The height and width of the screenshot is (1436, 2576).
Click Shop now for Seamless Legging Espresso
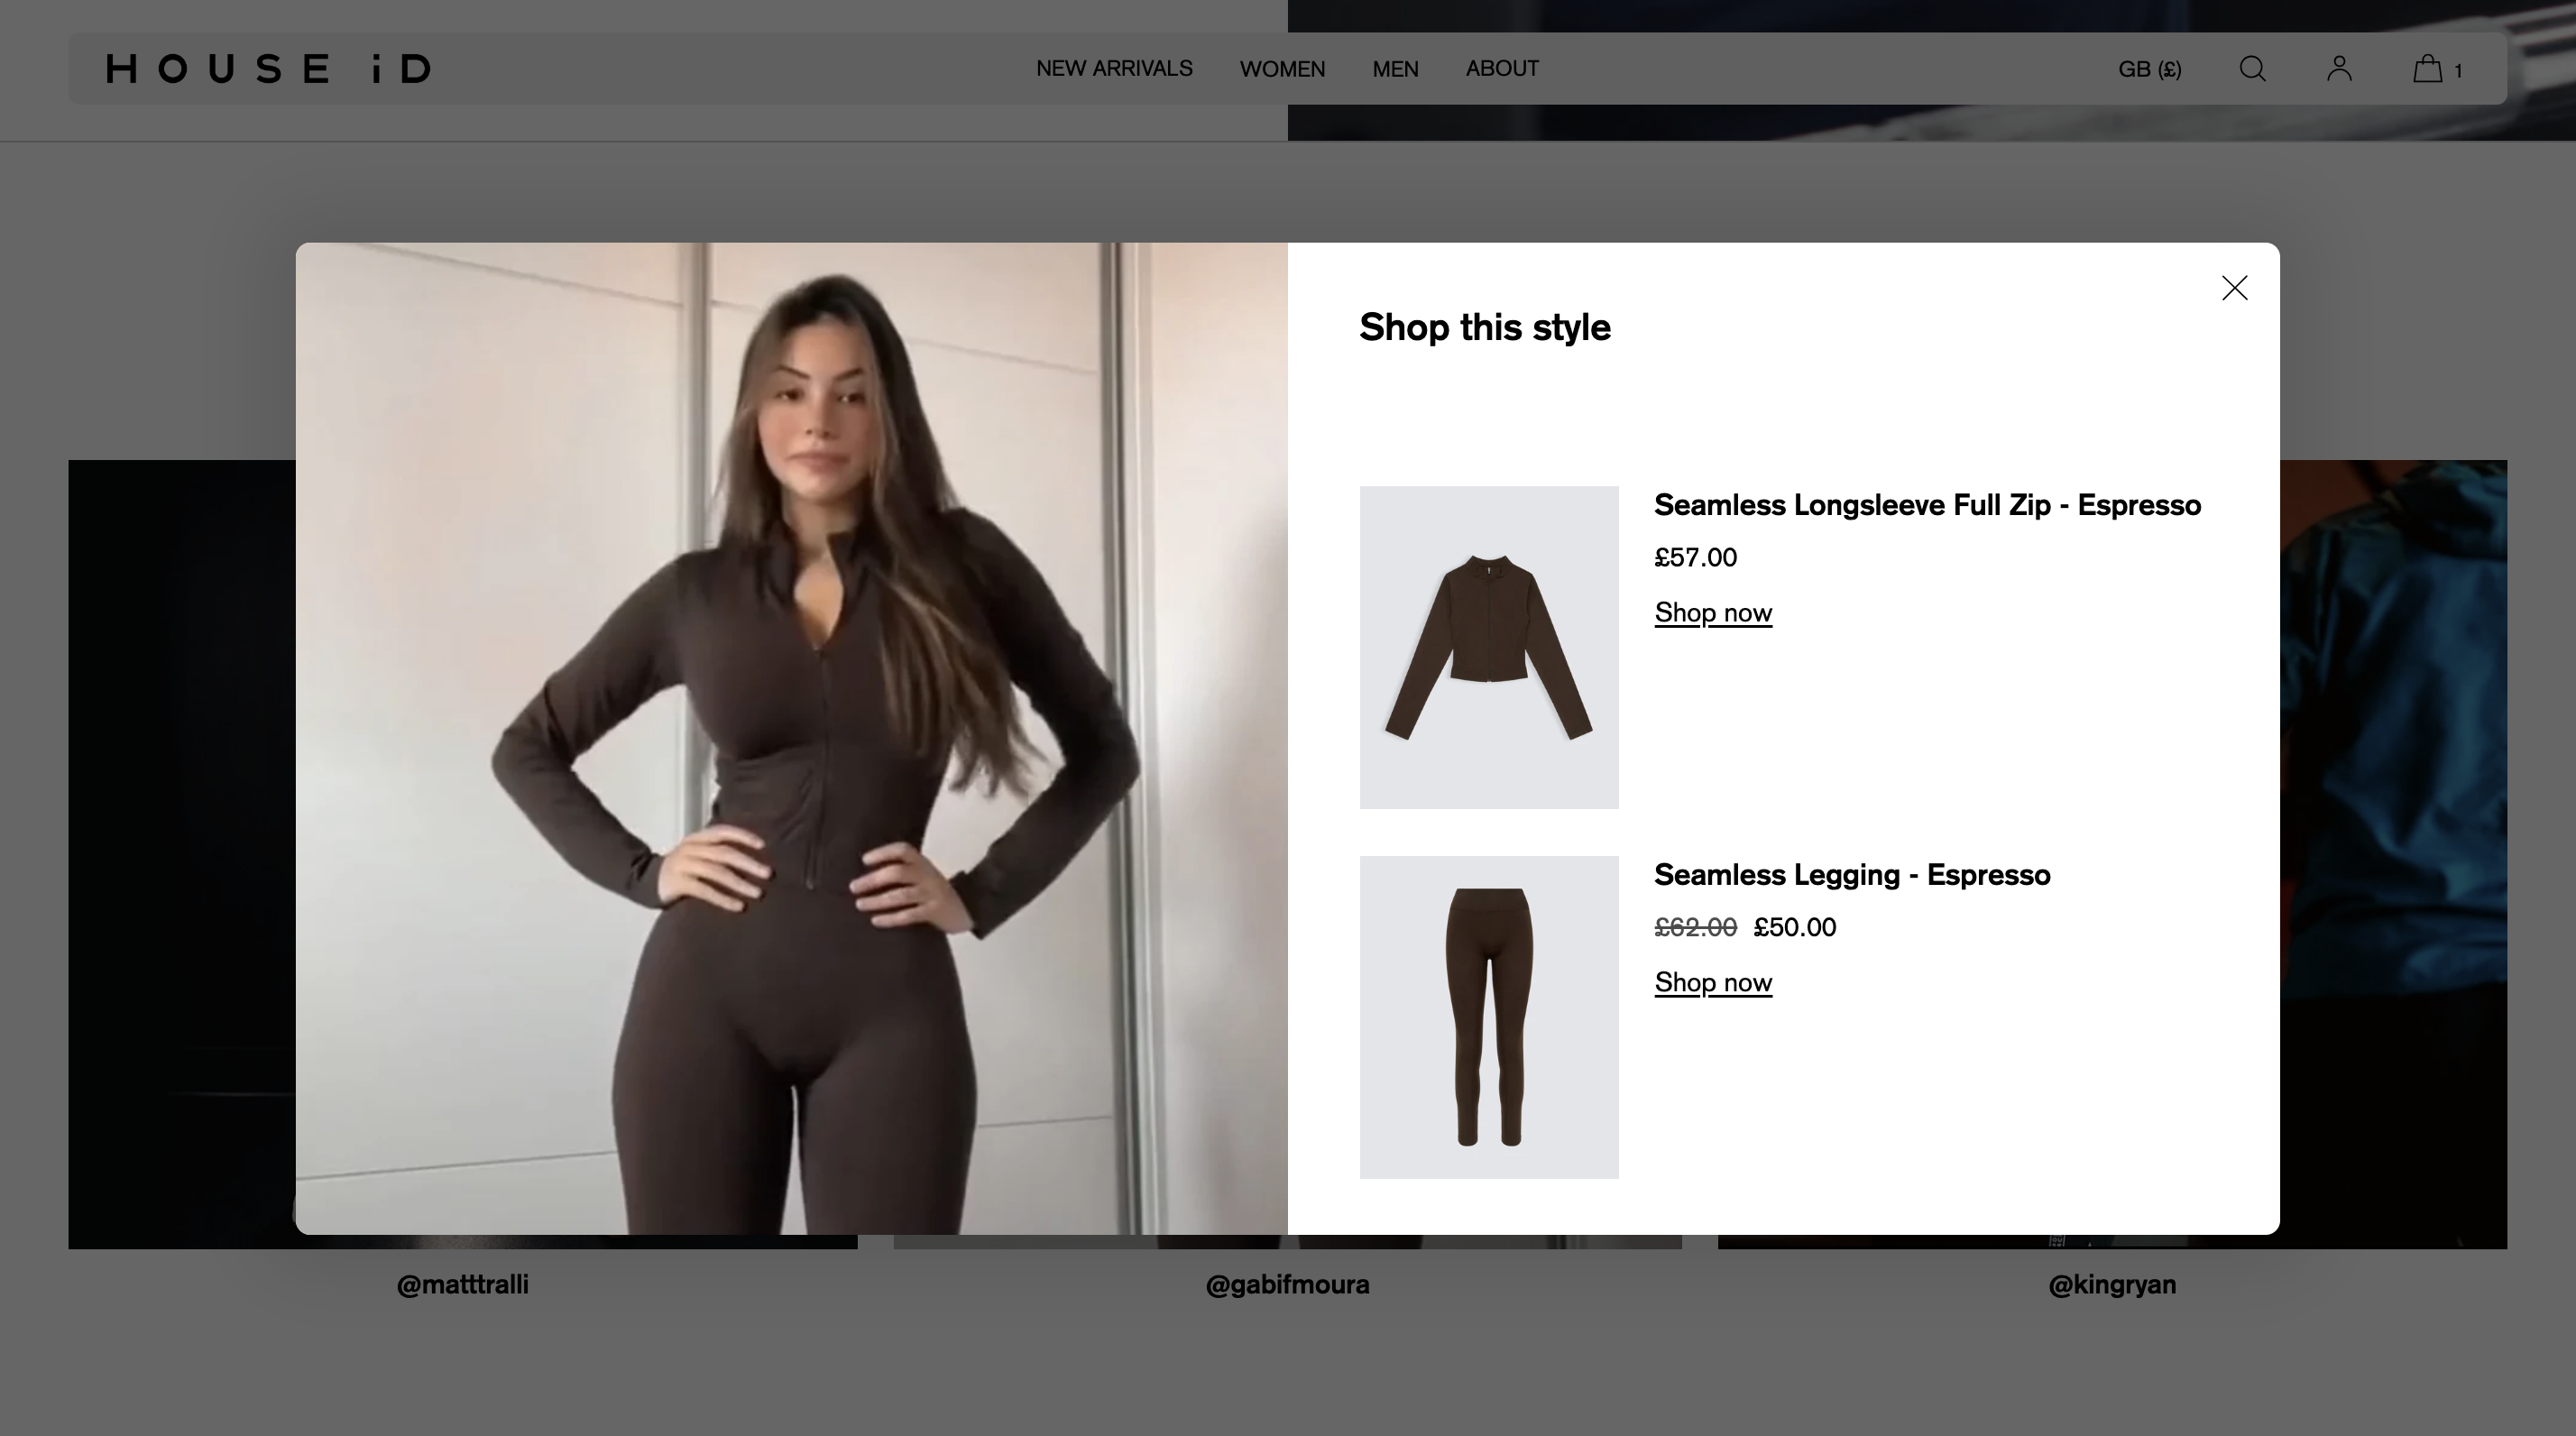[1711, 981]
